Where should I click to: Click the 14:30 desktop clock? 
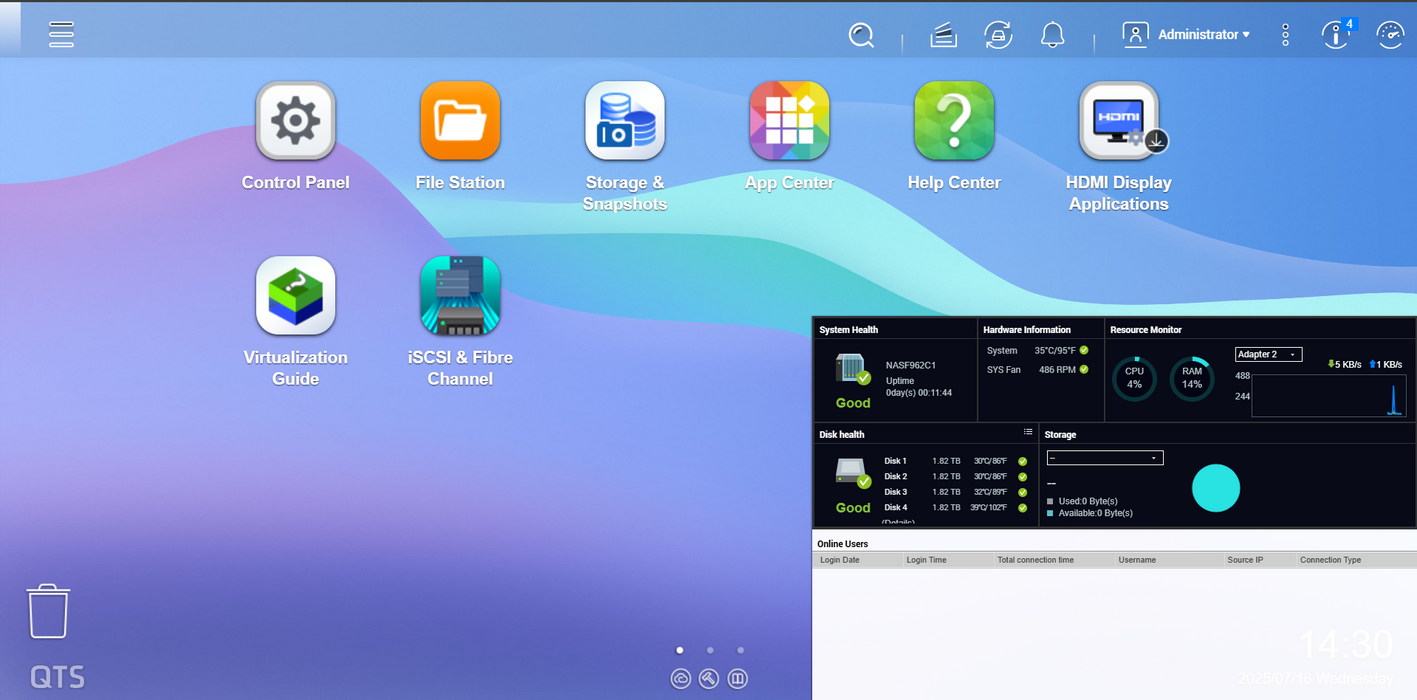point(1345,645)
